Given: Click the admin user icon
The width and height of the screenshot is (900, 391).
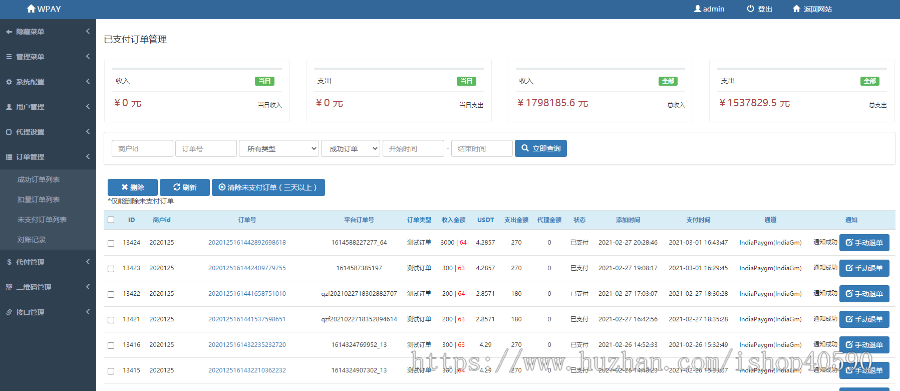Looking at the screenshot, I should pos(697,9).
